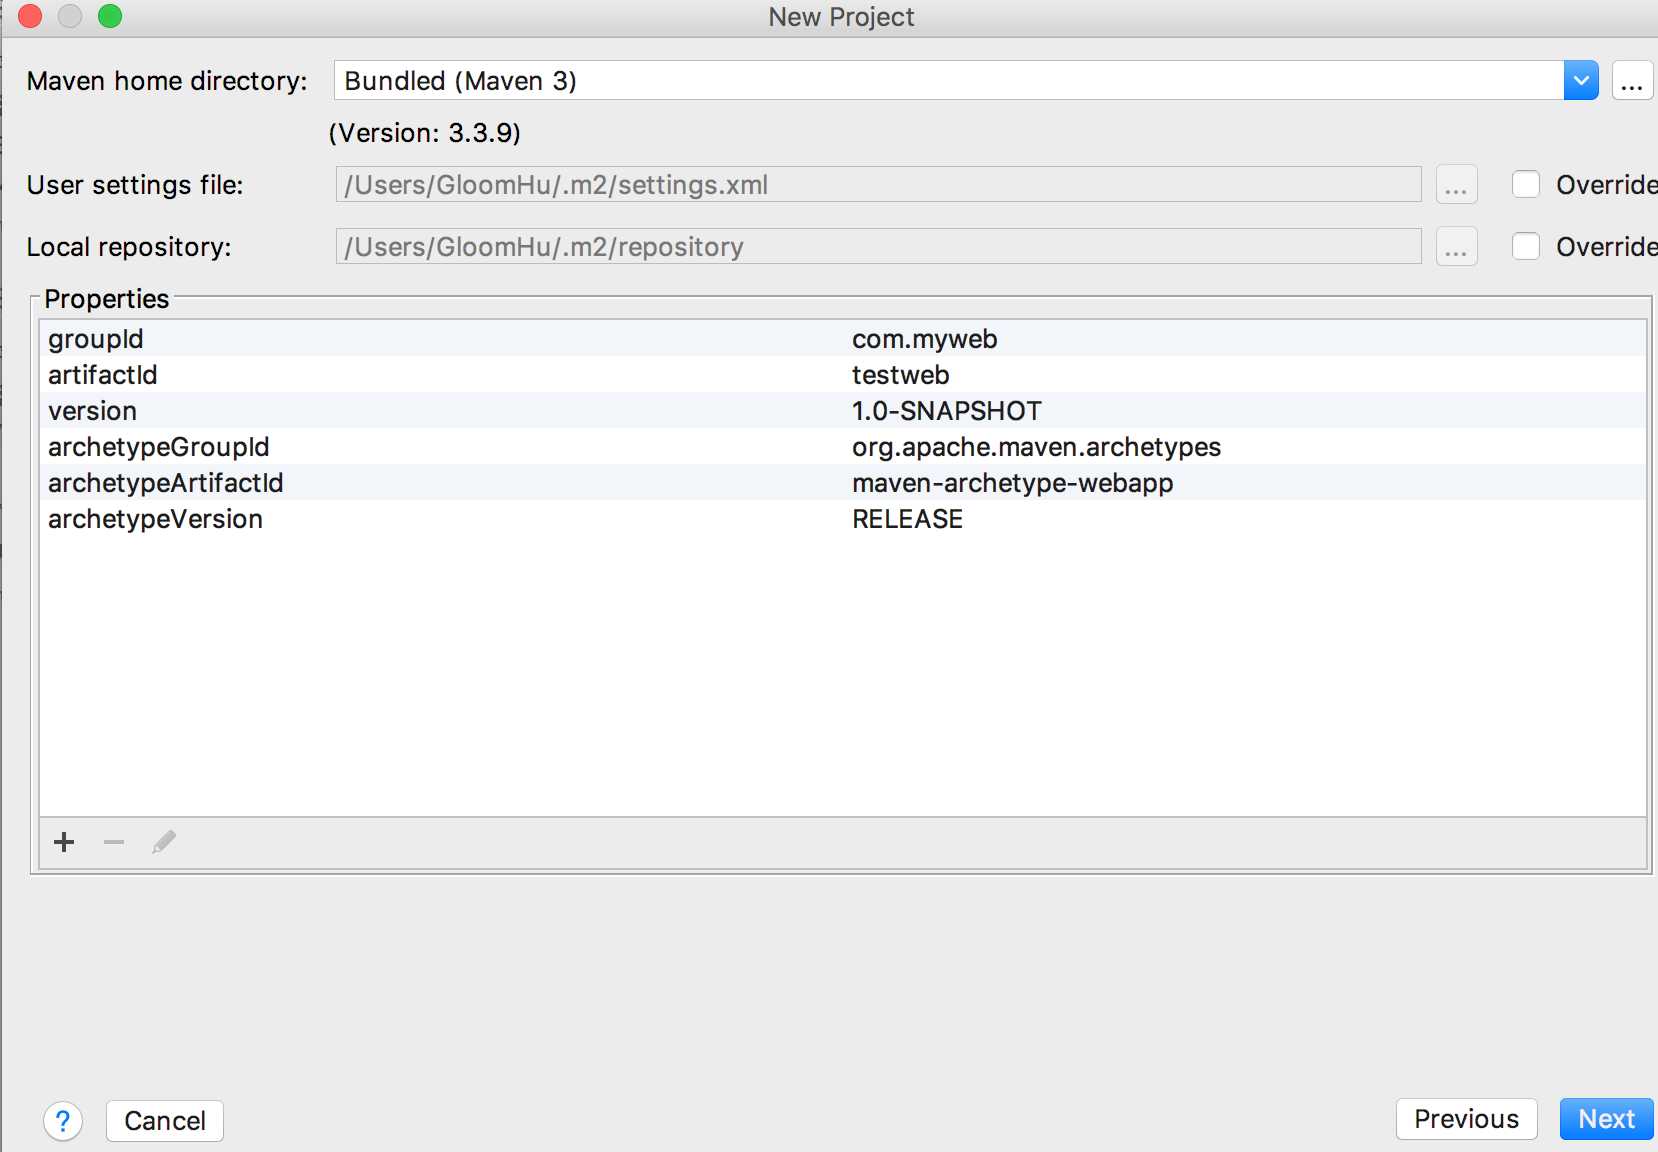Proceed with the Next button
The width and height of the screenshot is (1658, 1152).
click(x=1606, y=1119)
